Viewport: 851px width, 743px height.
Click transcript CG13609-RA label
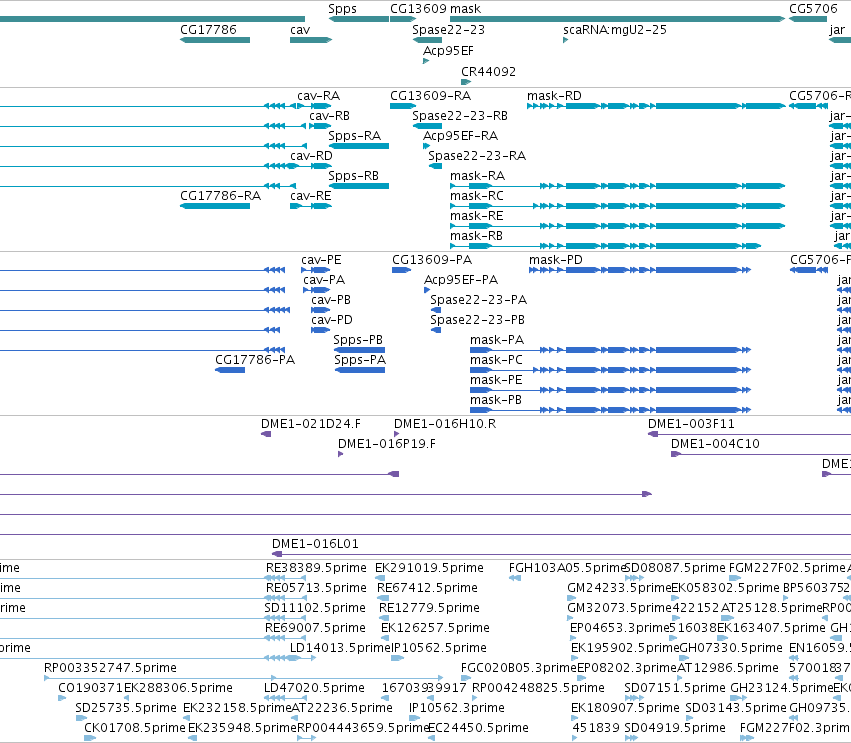[431, 96]
